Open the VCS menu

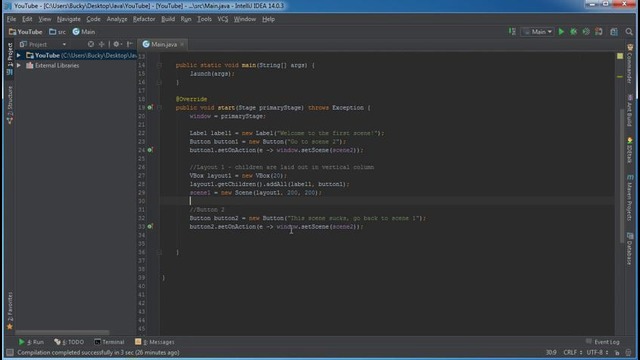(222, 19)
